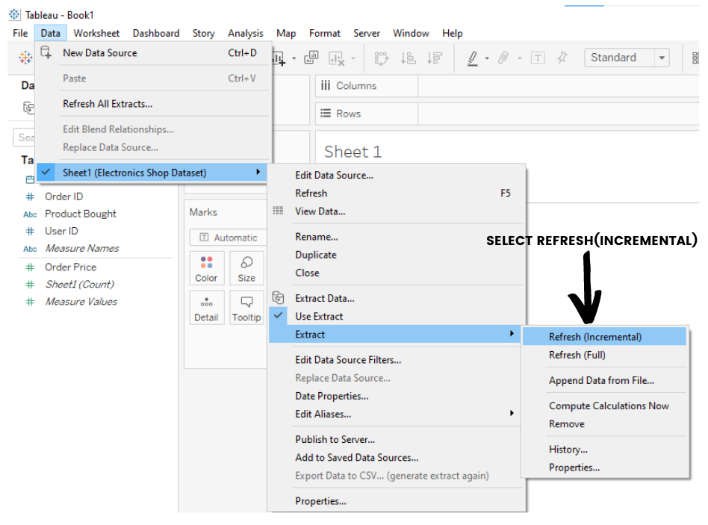Click the Extract Data icon in submenu

pyautogui.click(x=278, y=297)
